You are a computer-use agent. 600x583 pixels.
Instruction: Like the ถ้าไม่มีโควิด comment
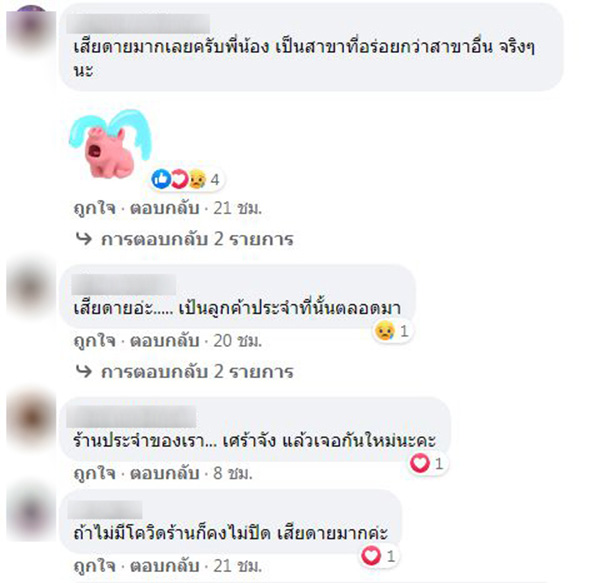tap(95, 566)
